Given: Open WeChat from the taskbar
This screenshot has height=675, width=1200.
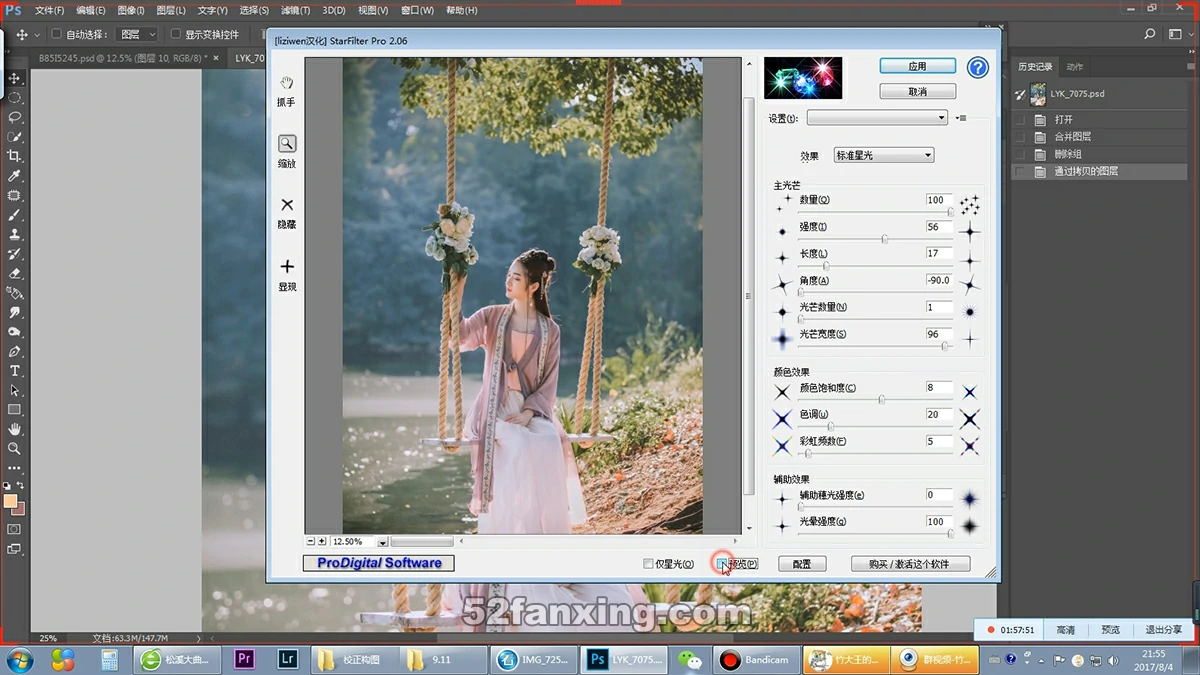Looking at the screenshot, I should [689, 659].
